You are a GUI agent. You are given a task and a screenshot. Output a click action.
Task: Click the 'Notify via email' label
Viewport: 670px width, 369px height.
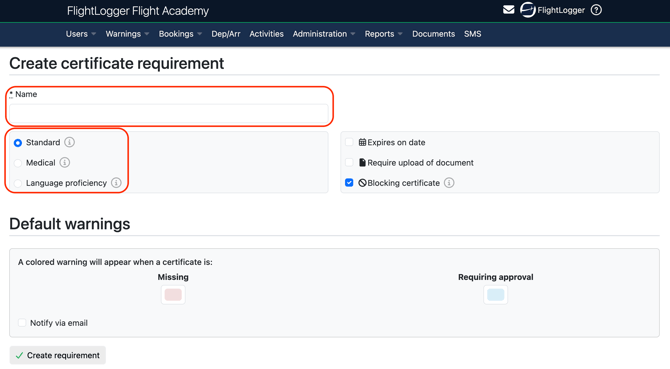(59, 323)
